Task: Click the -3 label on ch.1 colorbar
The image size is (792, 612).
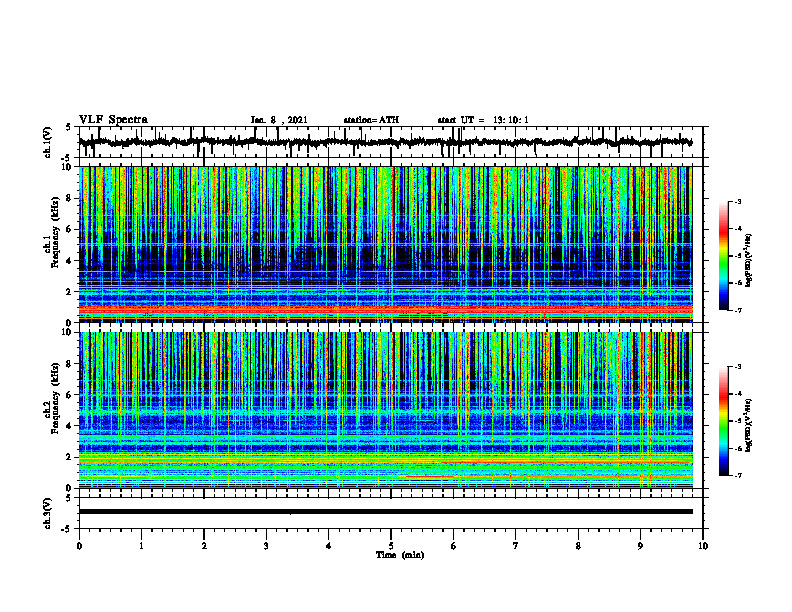Action: tap(737, 202)
